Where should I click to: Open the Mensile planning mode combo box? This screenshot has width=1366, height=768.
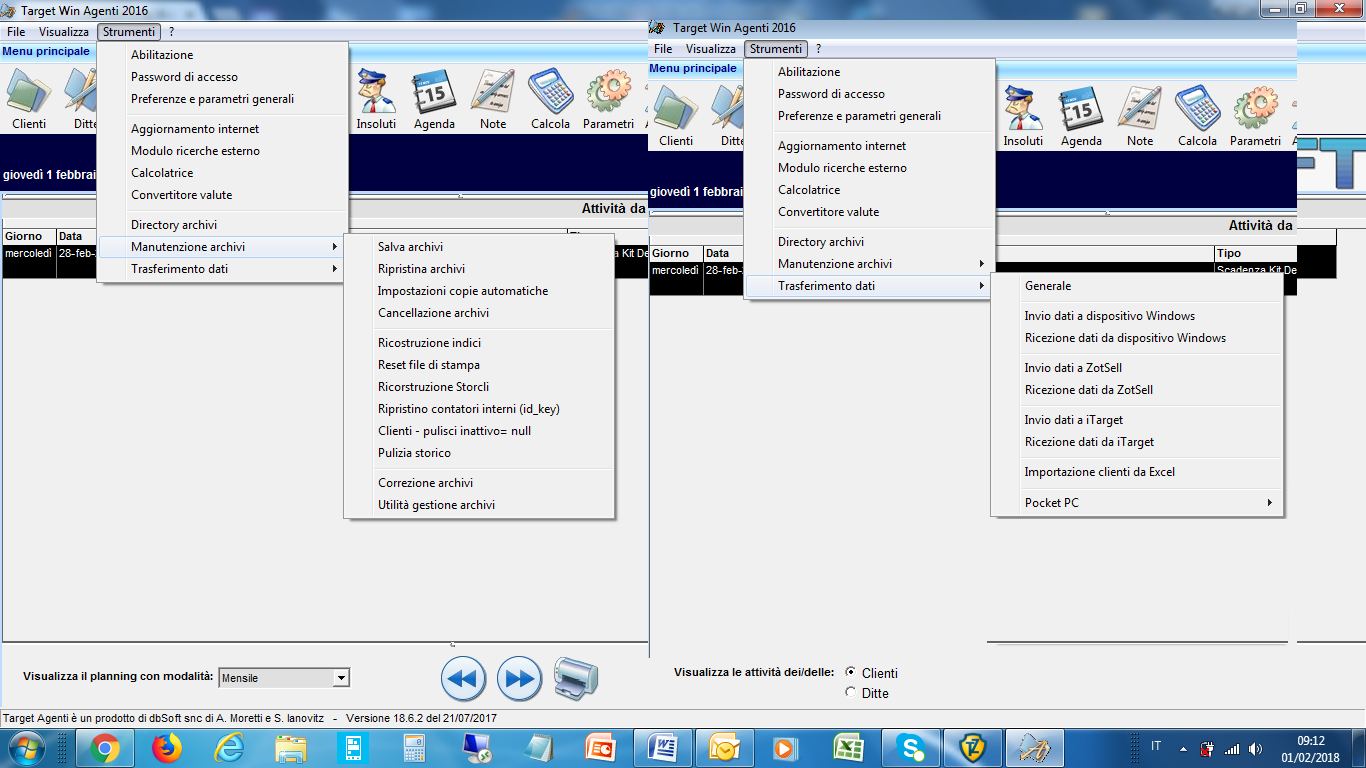284,678
